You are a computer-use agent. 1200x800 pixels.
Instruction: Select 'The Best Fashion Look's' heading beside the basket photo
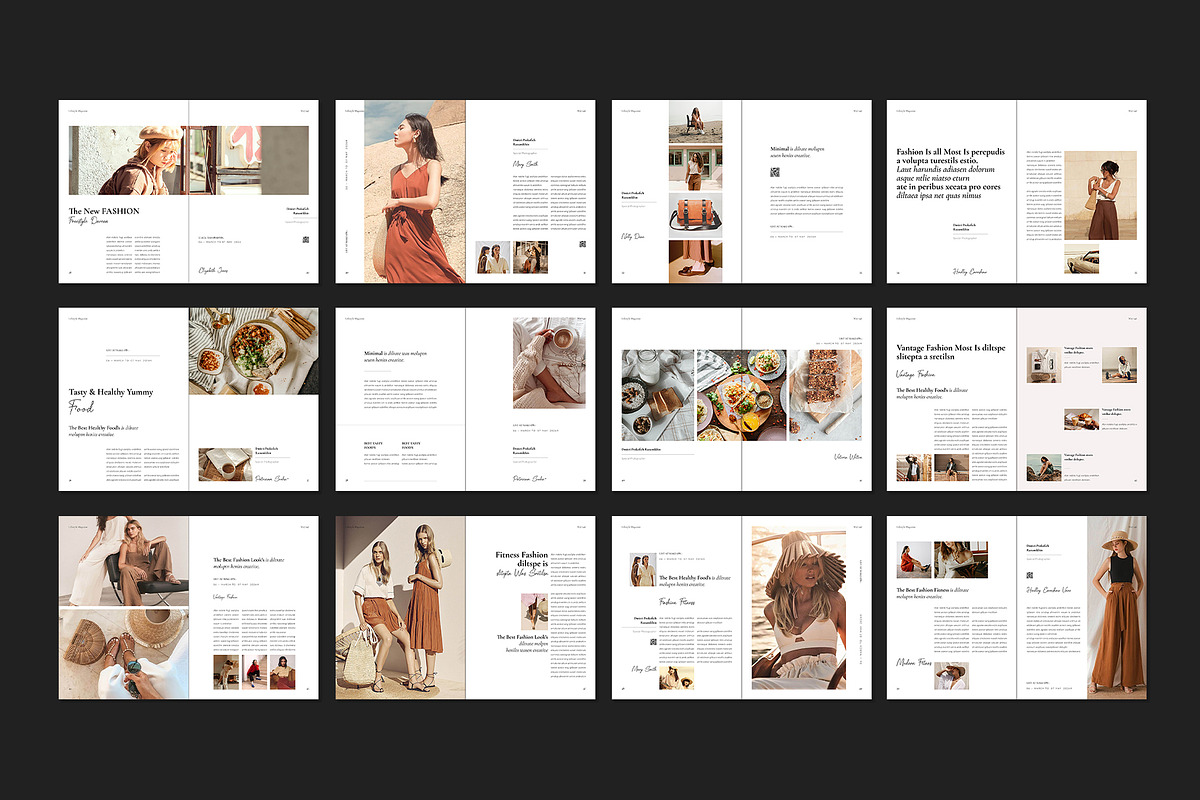pyautogui.click(x=239, y=560)
